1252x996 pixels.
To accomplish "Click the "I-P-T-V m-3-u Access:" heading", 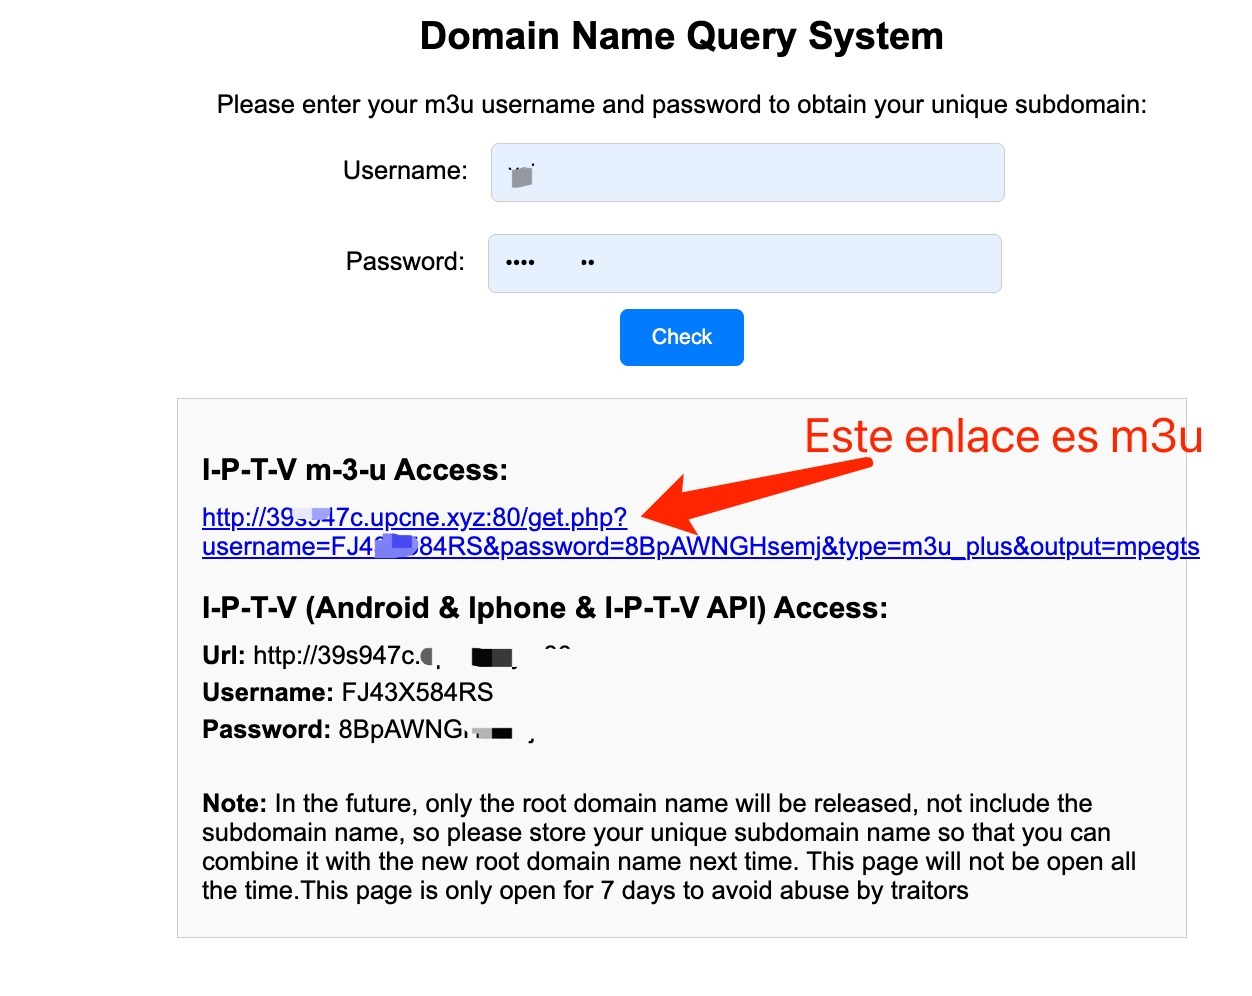I will point(355,470).
